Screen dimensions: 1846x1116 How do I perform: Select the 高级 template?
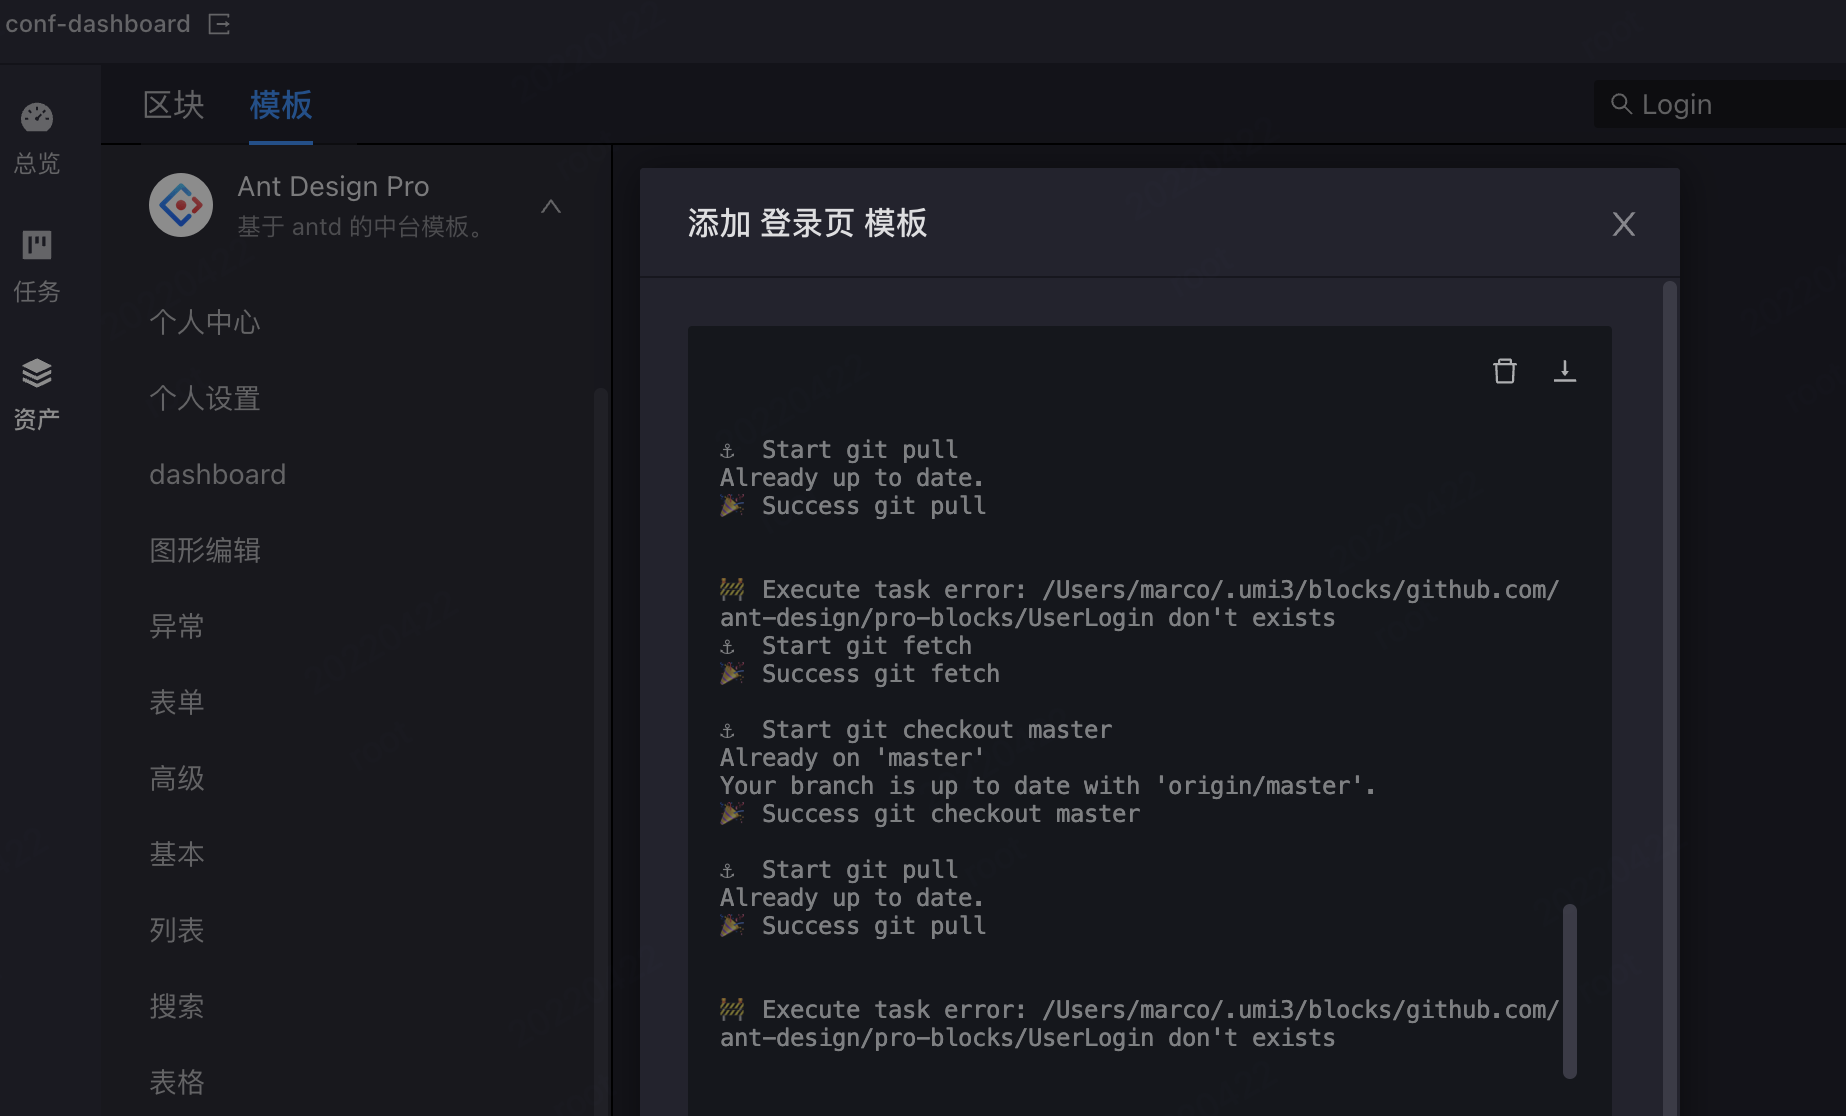pyautogui.click(x=177, y=778)
